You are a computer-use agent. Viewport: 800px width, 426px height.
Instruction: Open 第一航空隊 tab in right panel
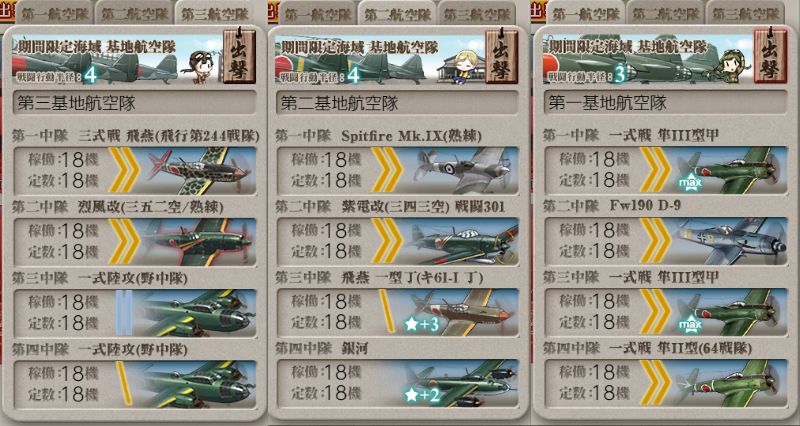(586, 13)
